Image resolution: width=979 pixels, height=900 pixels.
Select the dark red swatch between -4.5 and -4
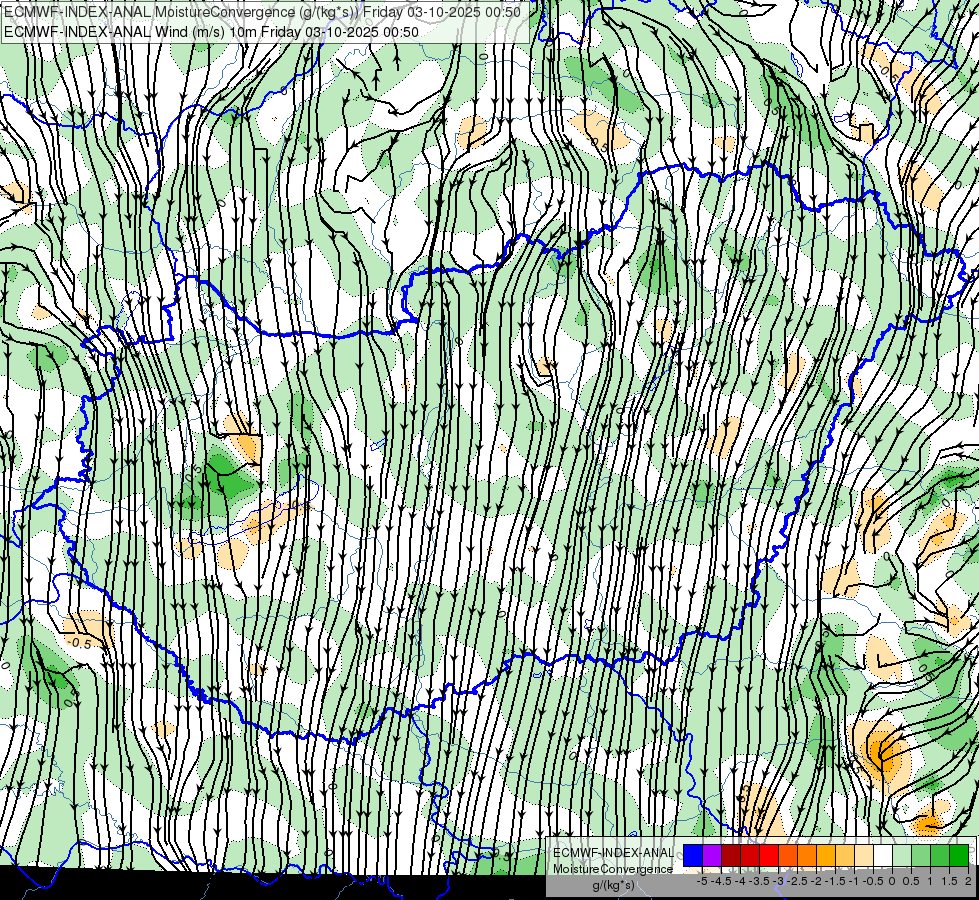tap(731, 856)
